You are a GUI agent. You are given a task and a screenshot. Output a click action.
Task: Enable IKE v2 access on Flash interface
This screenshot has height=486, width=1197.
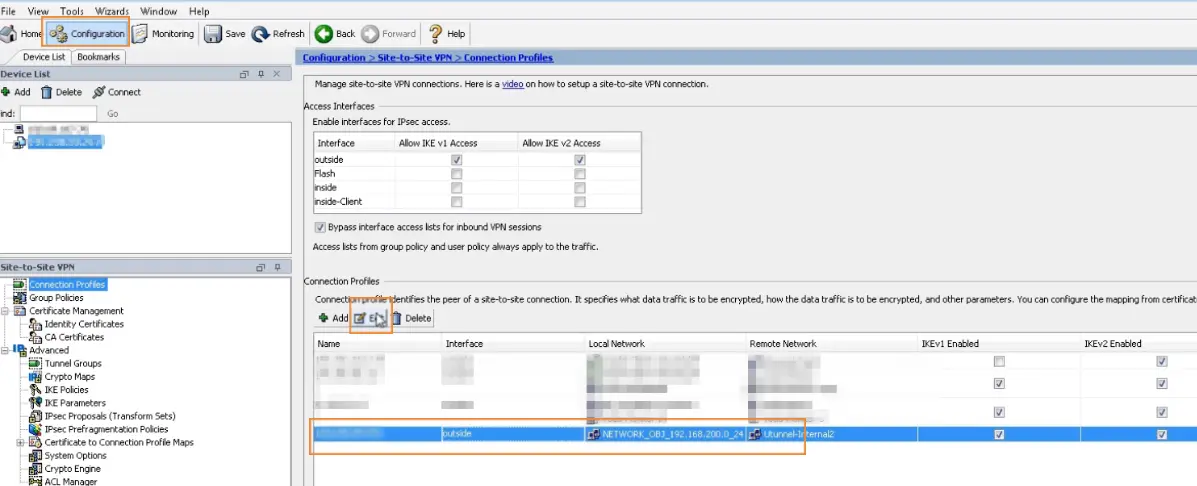[x=580, y=174]
